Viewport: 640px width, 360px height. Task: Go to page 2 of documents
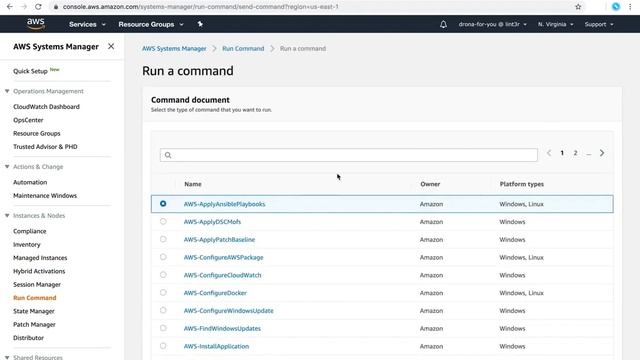click(x=575, y=153)
